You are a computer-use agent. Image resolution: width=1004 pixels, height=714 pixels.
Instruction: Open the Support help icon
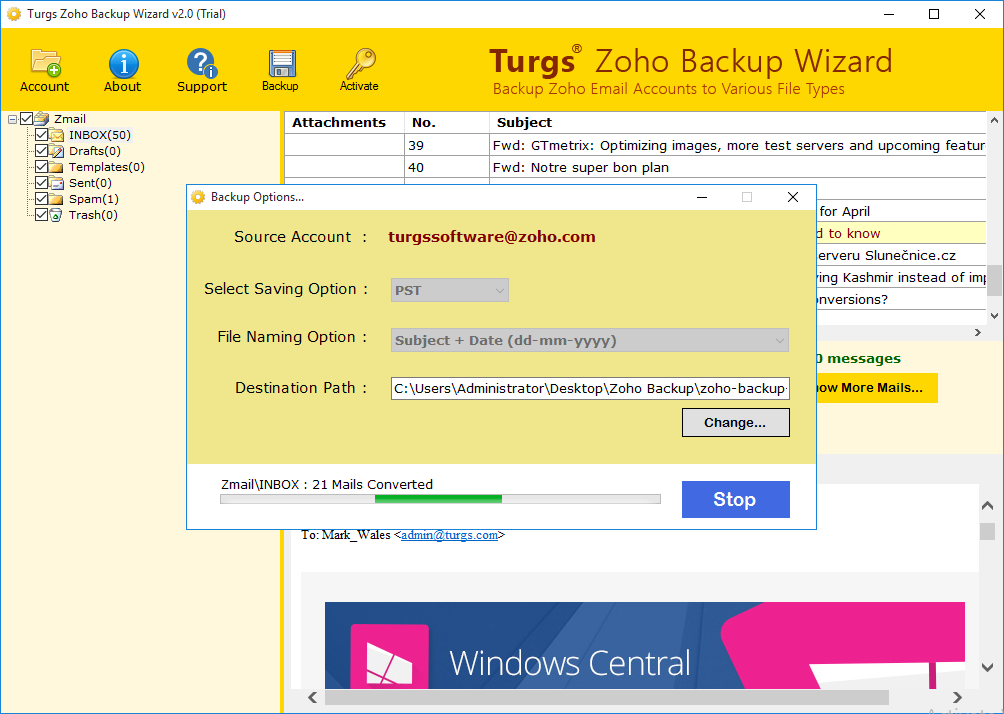point(202,70)
